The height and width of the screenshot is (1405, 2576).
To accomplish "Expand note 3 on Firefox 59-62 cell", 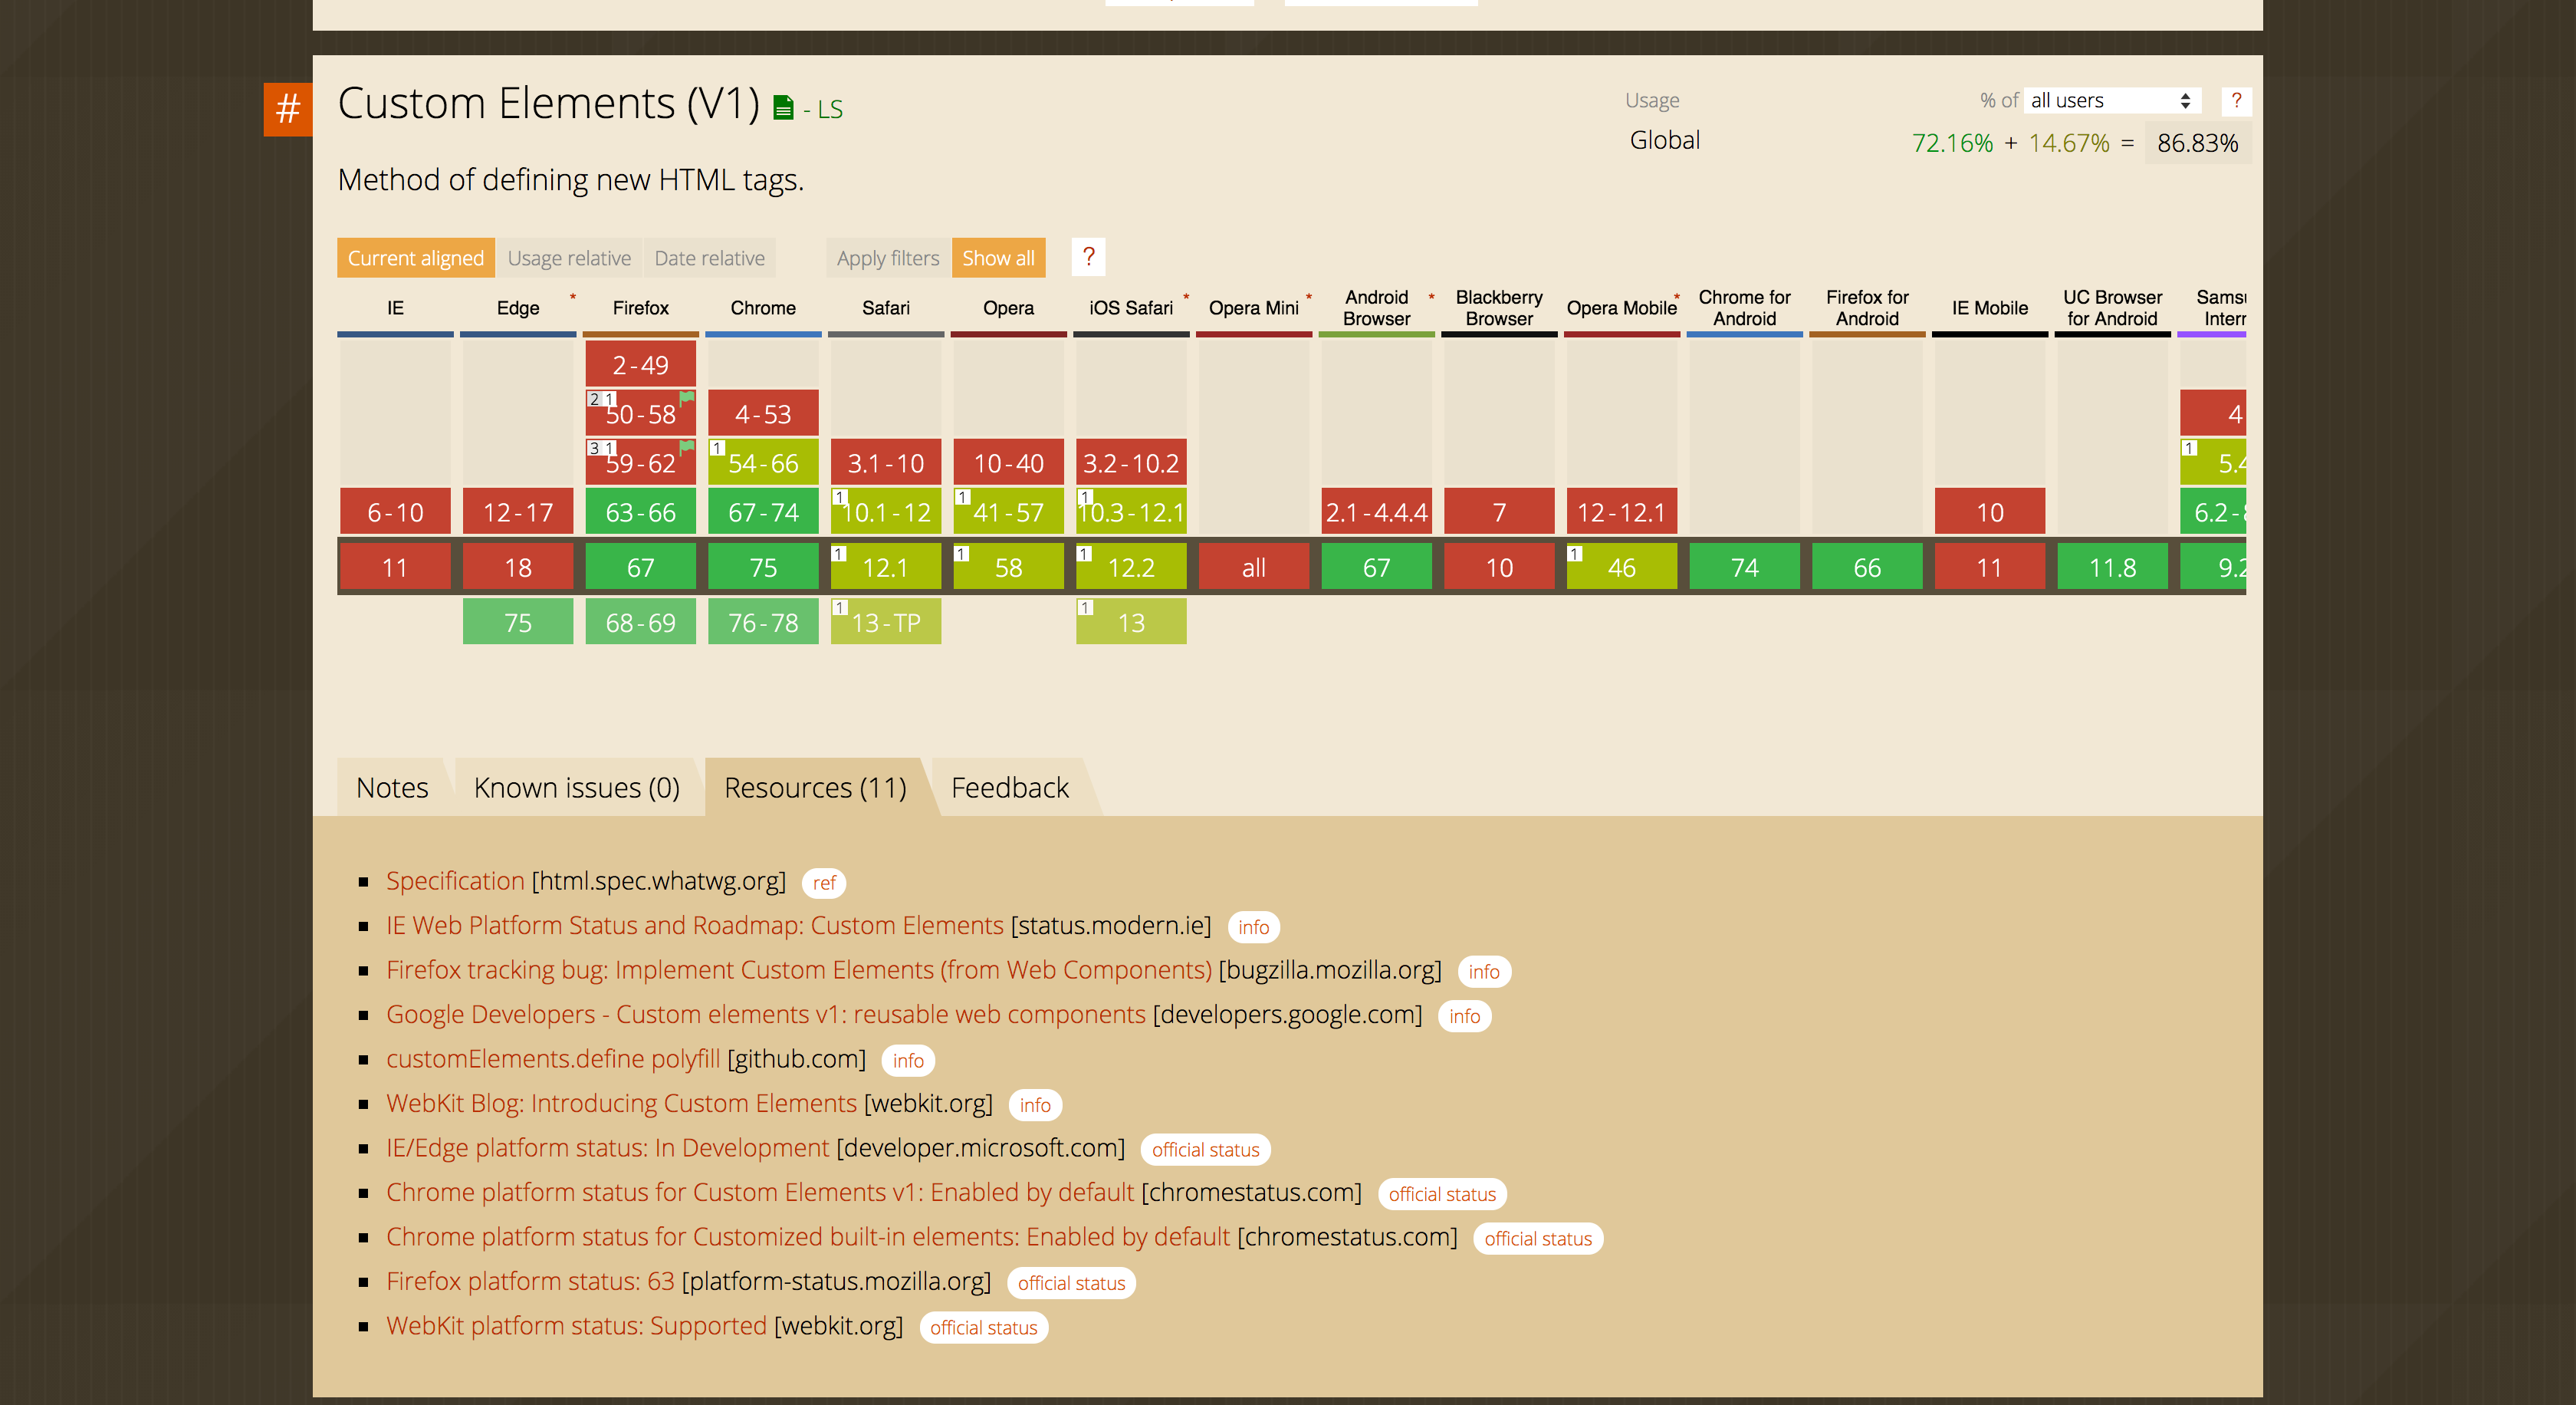I will pyautogui.click(x=596, y=448).
